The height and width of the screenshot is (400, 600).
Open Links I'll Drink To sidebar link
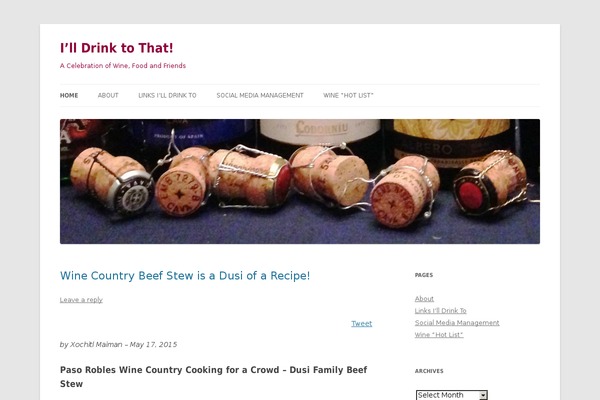coord(440,310)
